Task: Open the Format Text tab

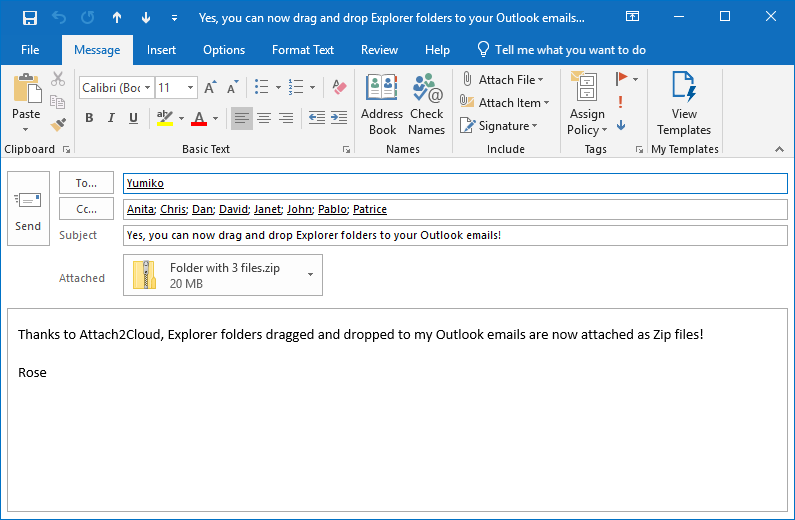Action: (303, 50)
